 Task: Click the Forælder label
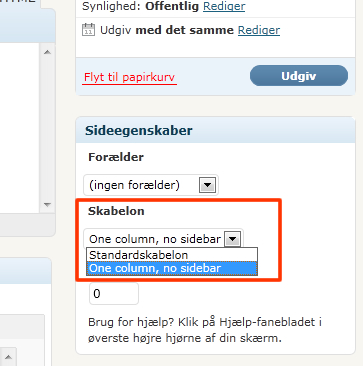click(x=116, y=157)
